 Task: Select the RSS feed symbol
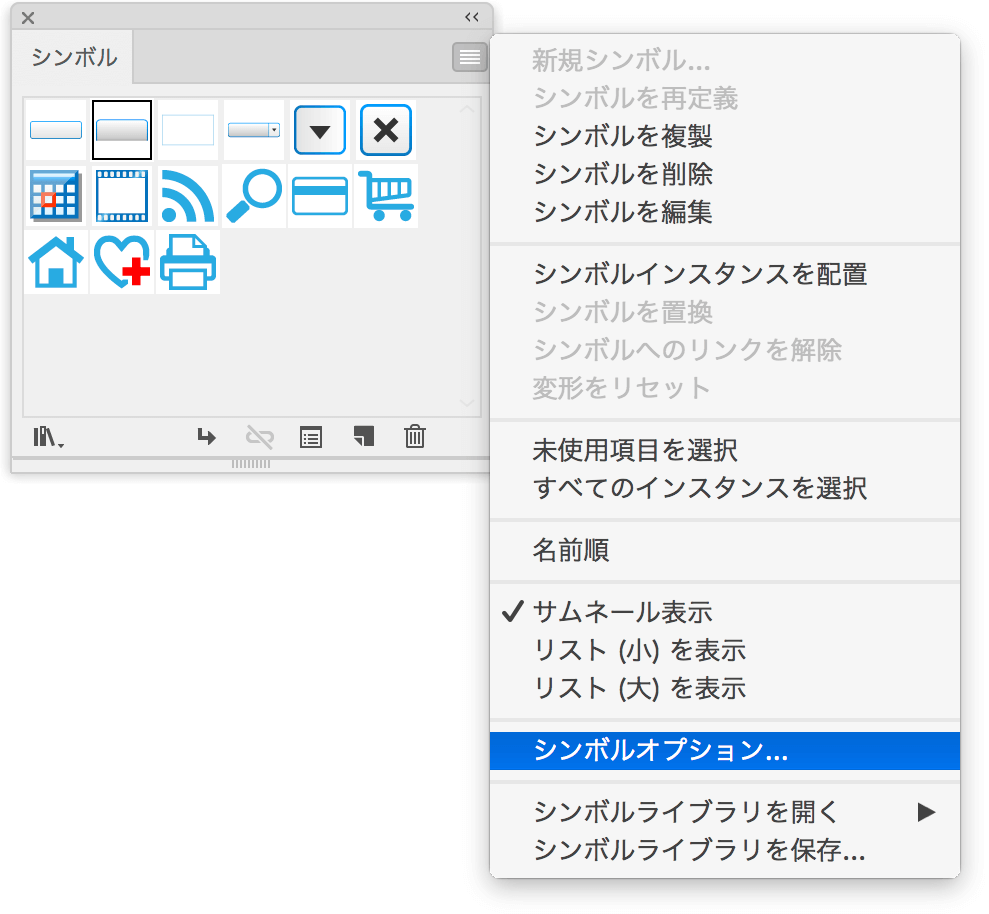tap(188, 196)
